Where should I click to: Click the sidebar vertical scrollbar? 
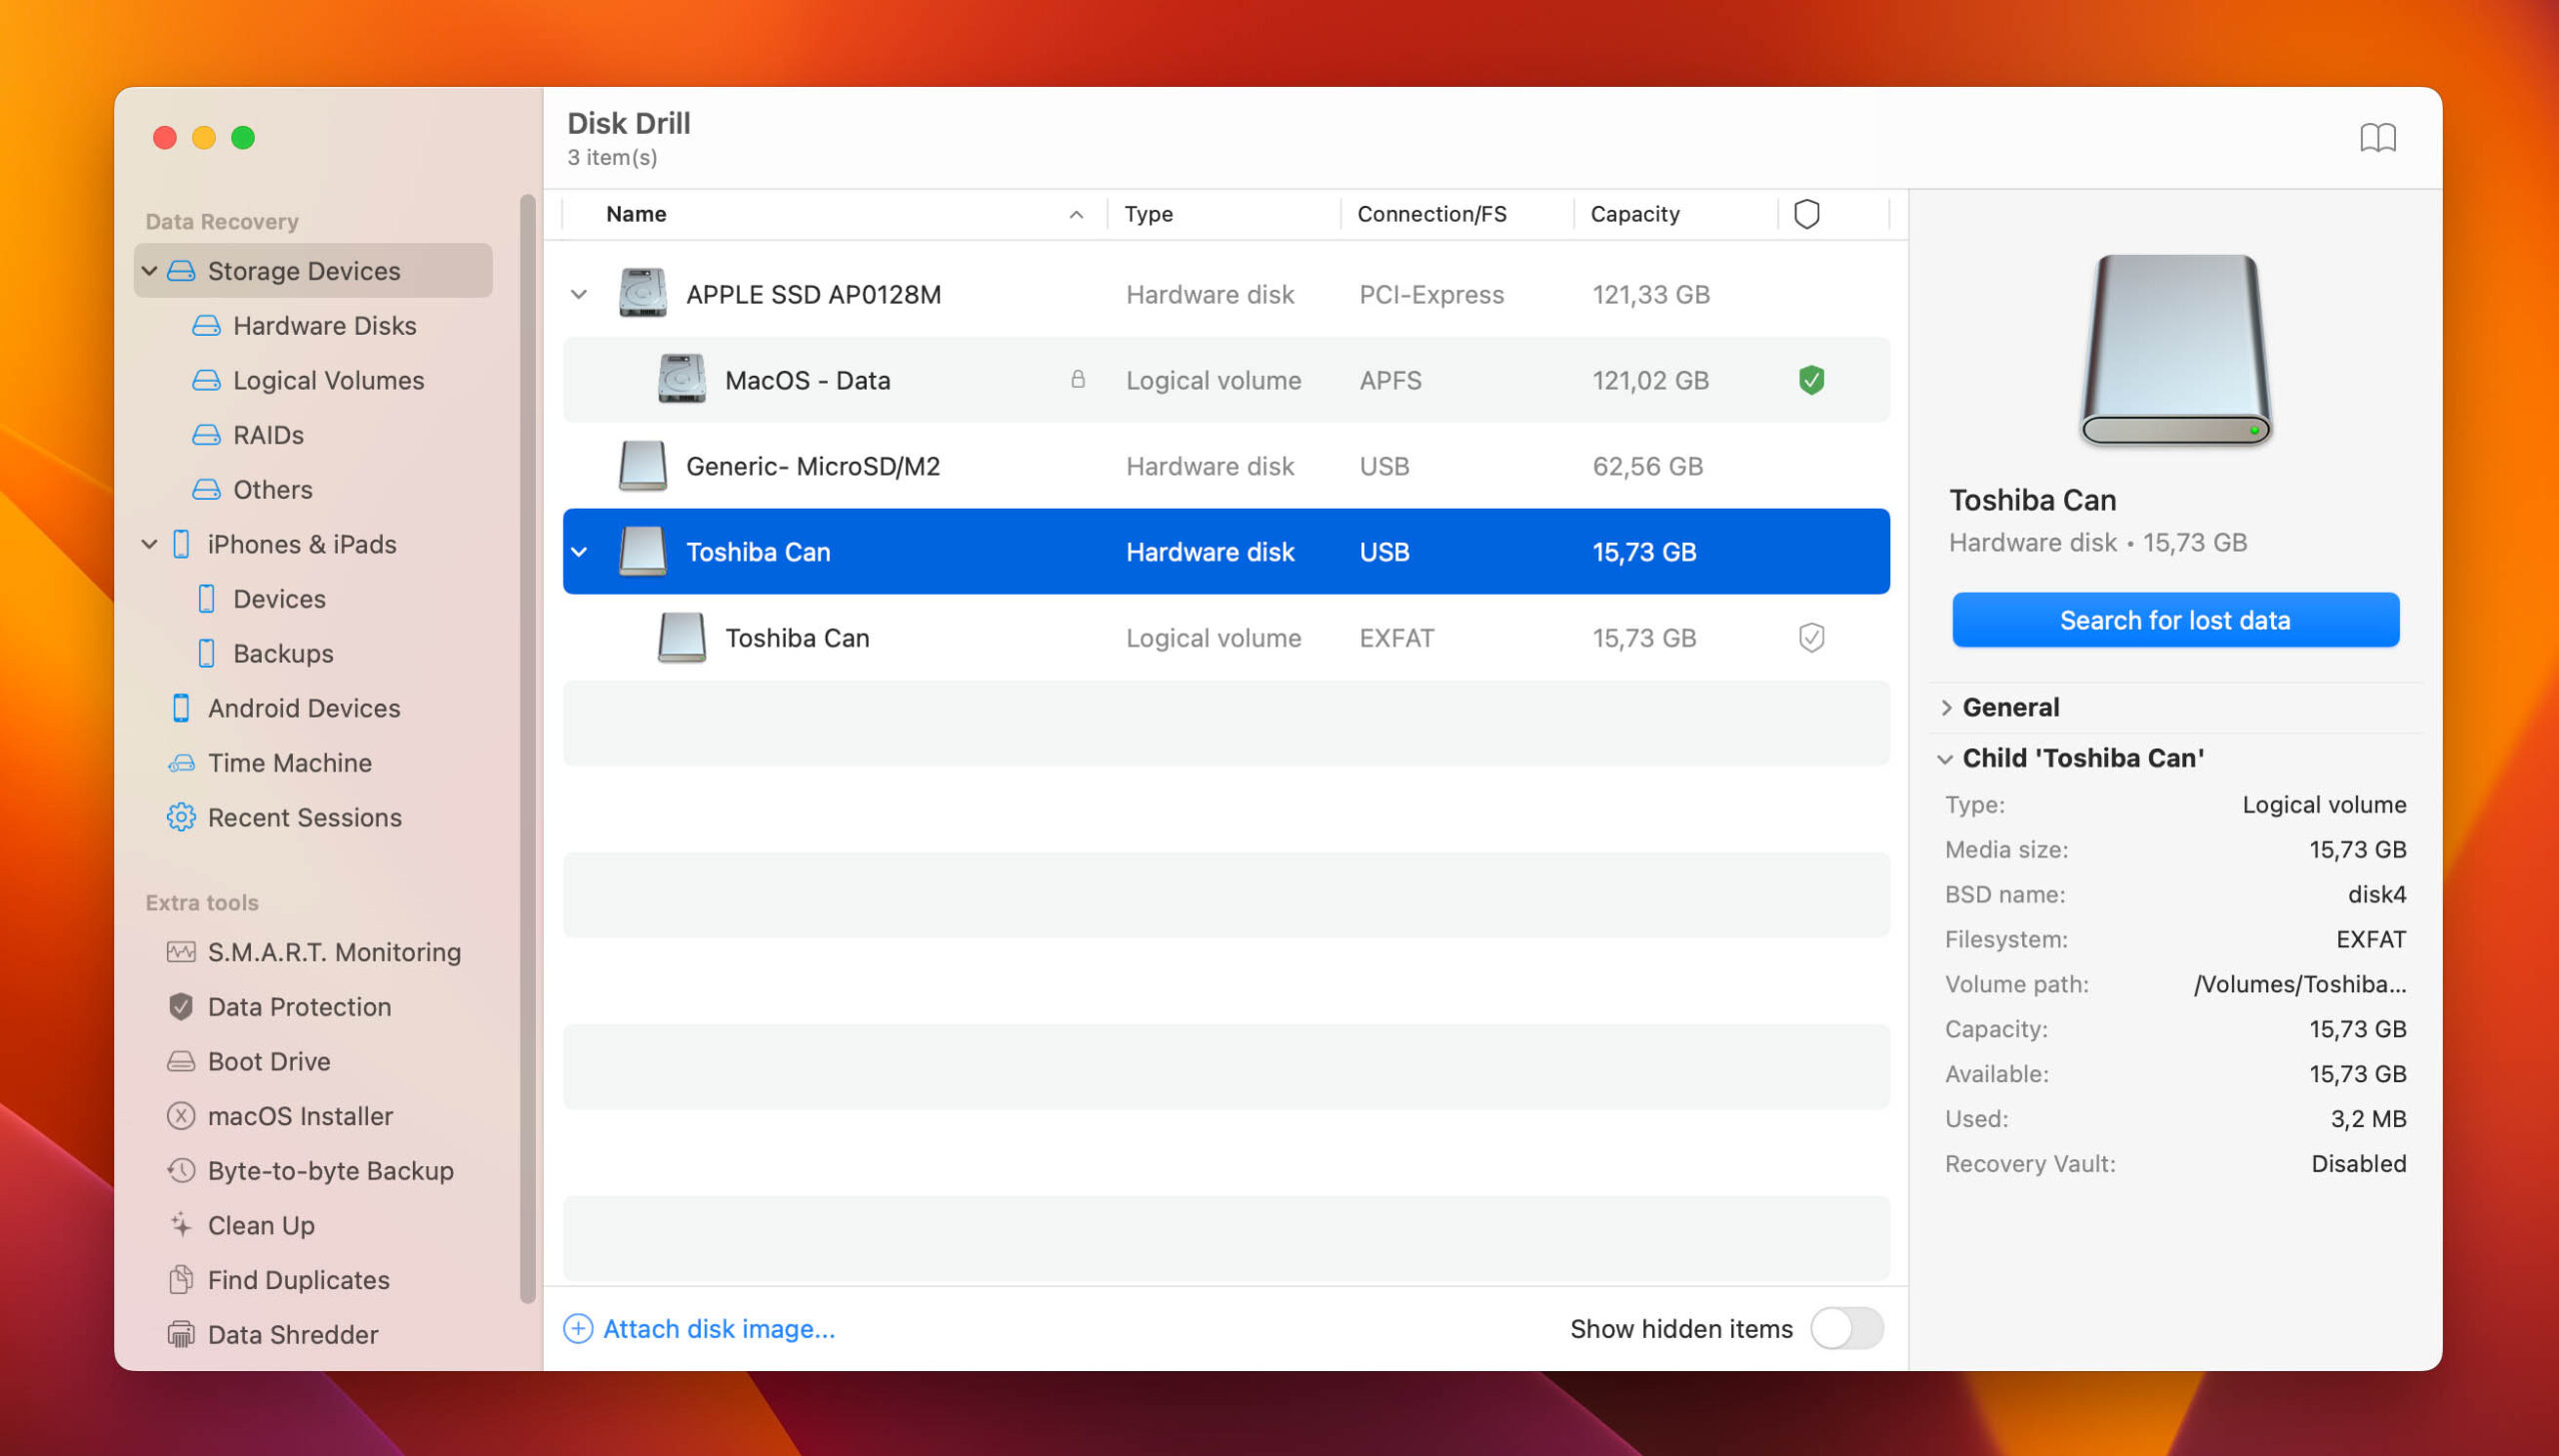click(527, 750)
